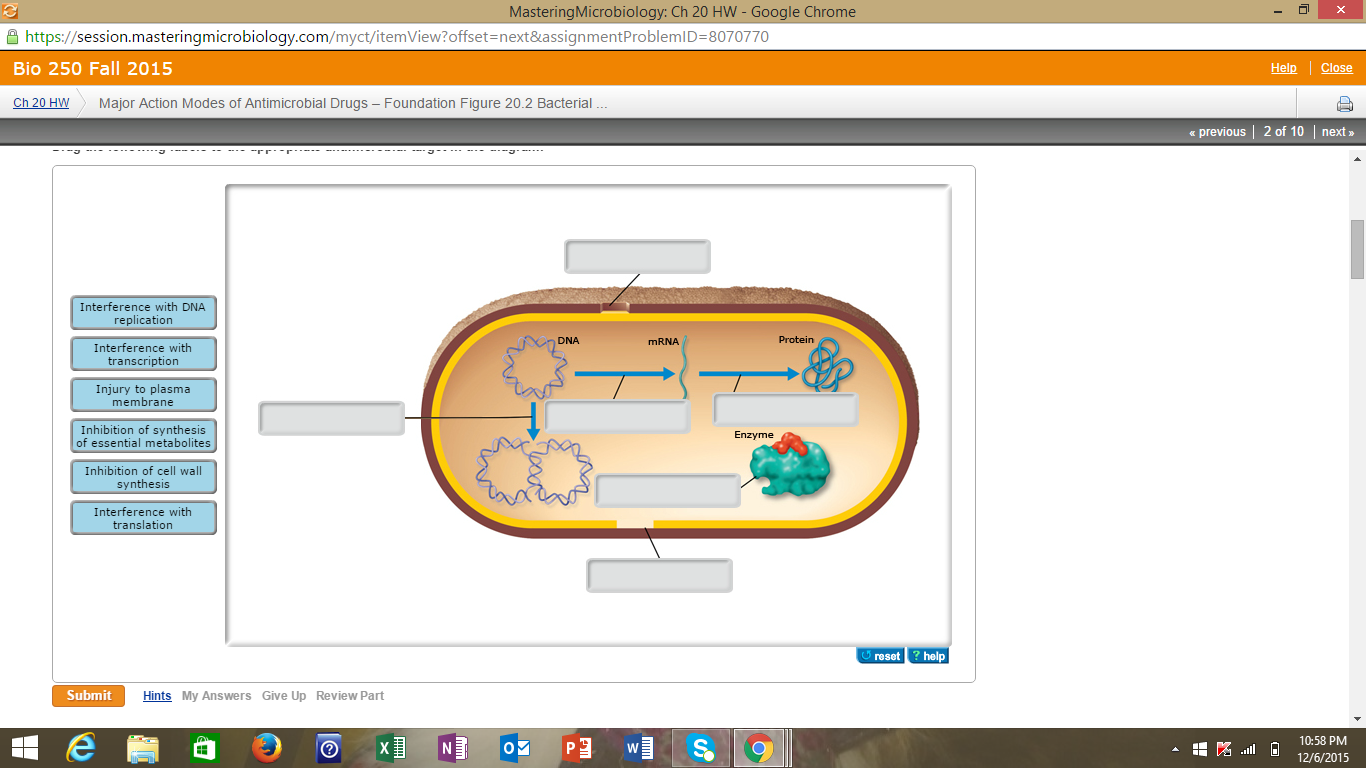Select the Injury to plasma membrane label
Image resolution: width=1366 pixels, height=768 pixels.
click(143, 394)
